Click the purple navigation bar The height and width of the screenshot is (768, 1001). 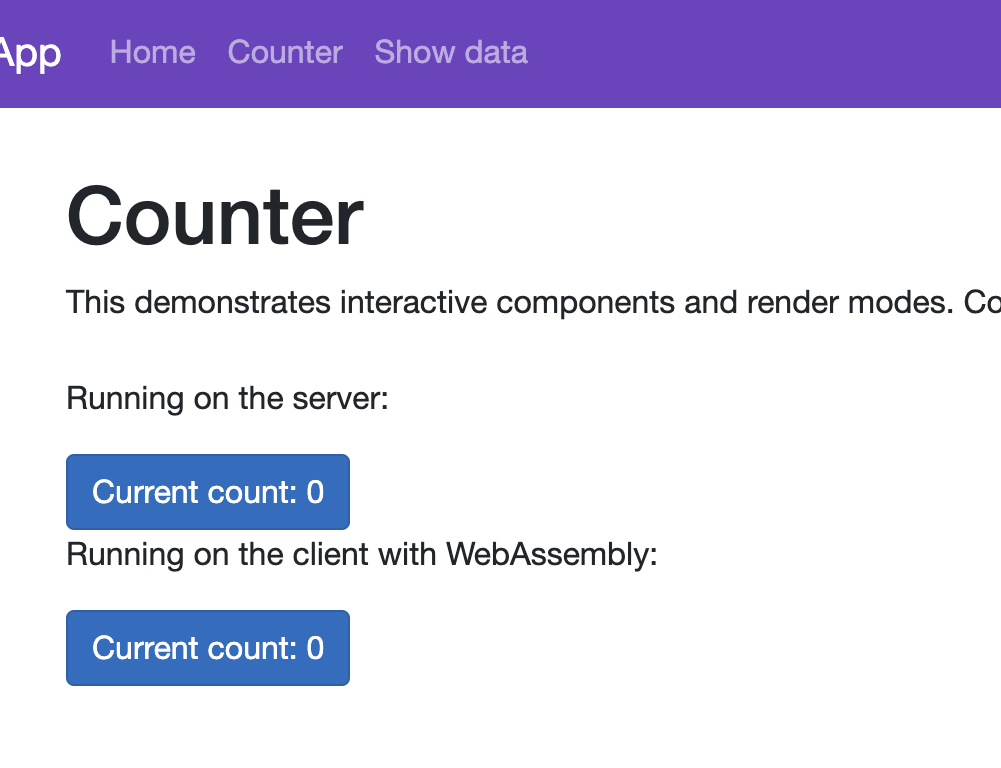pyautogui.click(x=700, y=54)
